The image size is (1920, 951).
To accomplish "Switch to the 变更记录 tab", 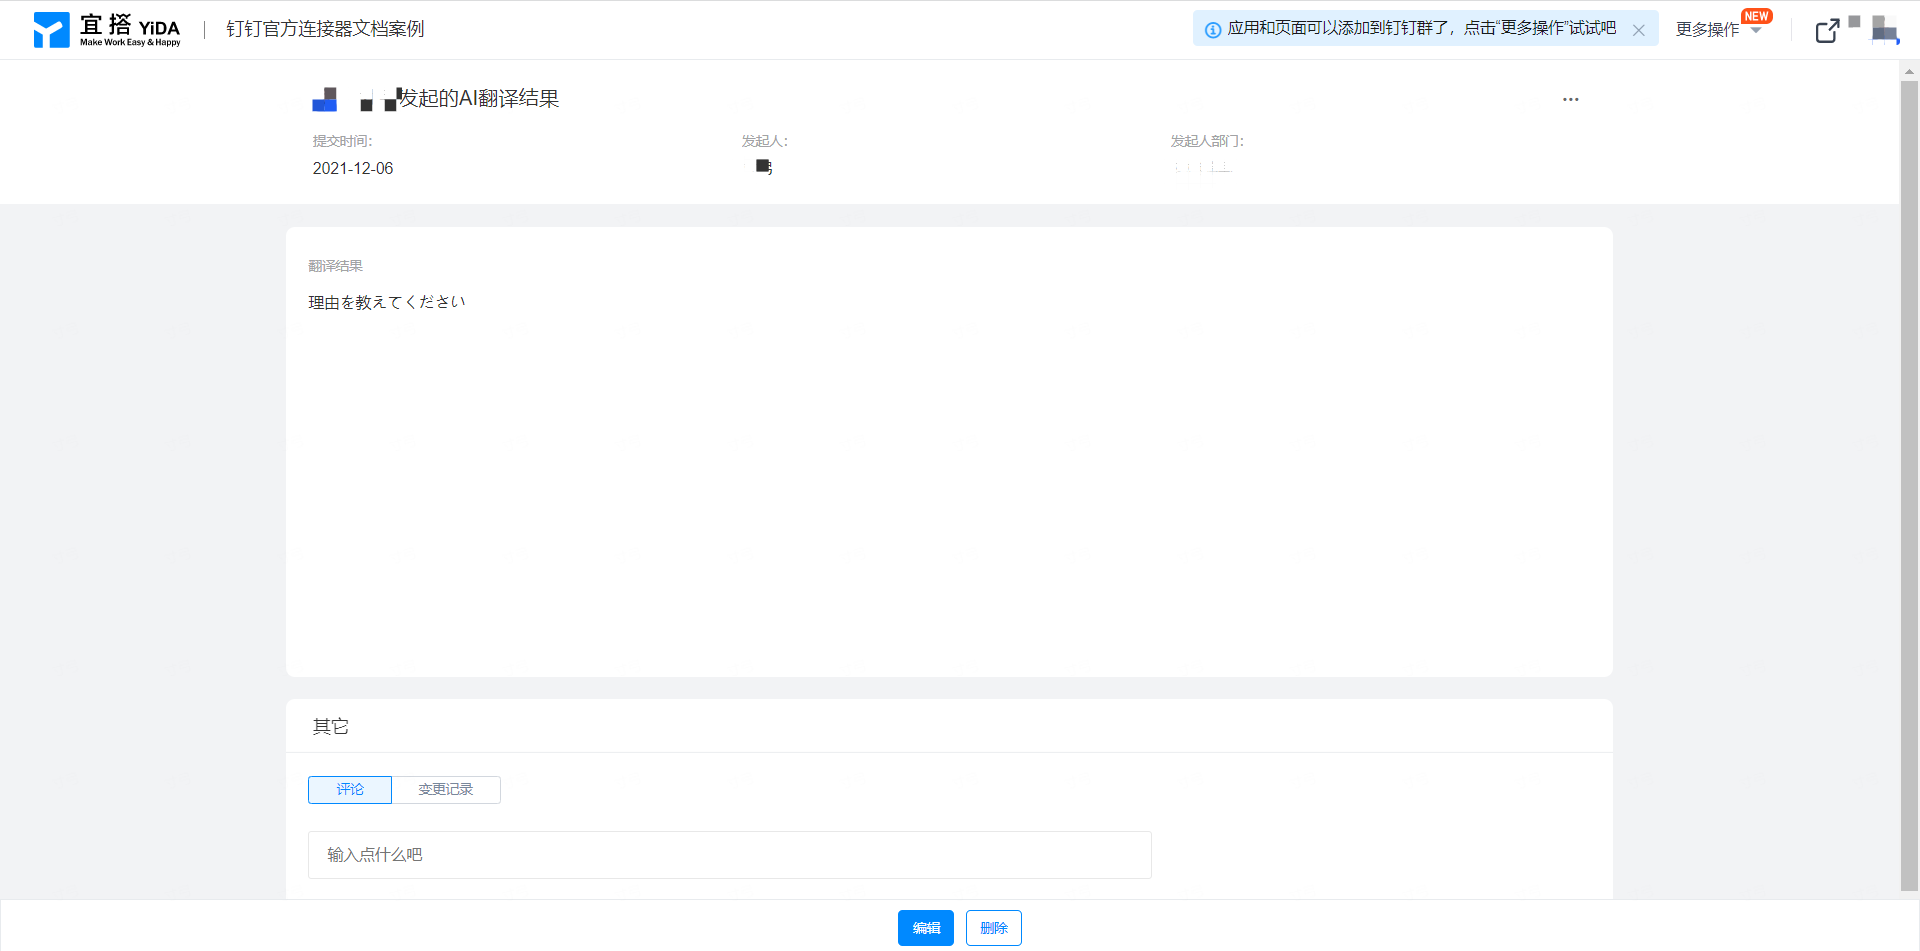I will coord(445,789).
